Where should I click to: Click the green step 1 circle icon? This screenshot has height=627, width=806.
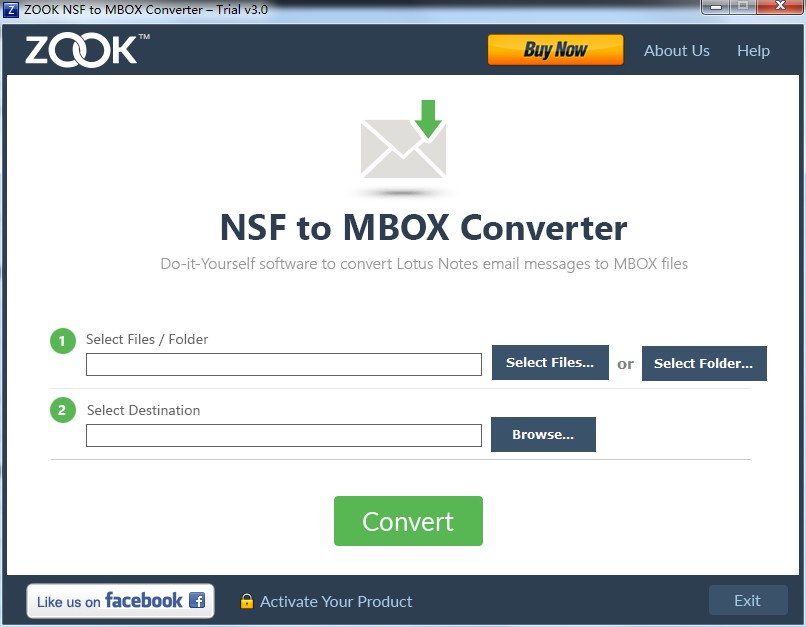point(63,341)
